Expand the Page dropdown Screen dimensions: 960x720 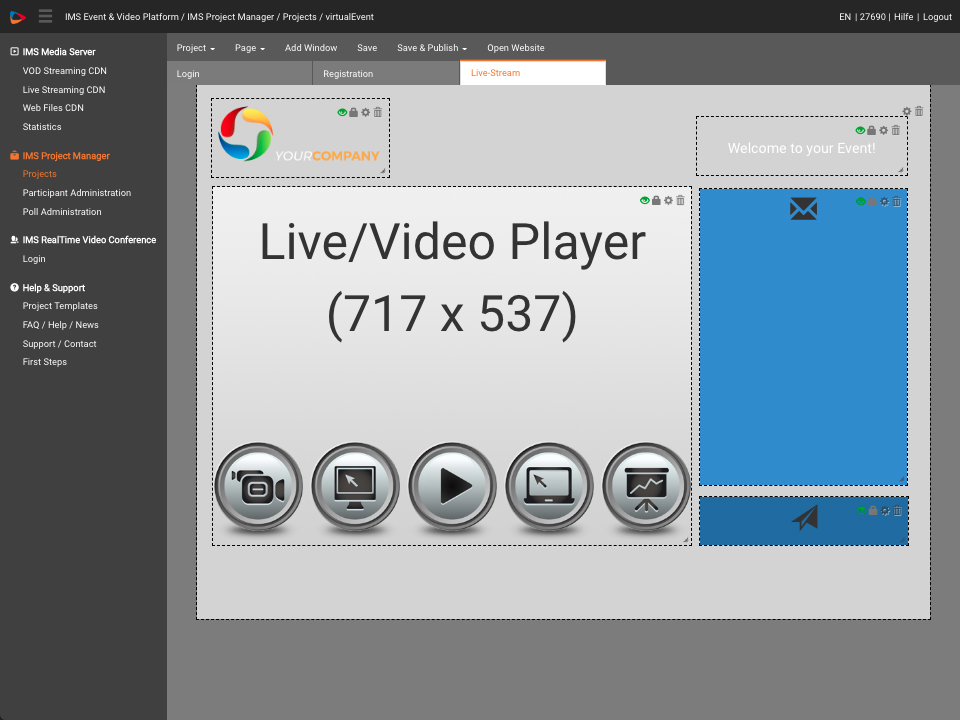click(x=249, y=48)
